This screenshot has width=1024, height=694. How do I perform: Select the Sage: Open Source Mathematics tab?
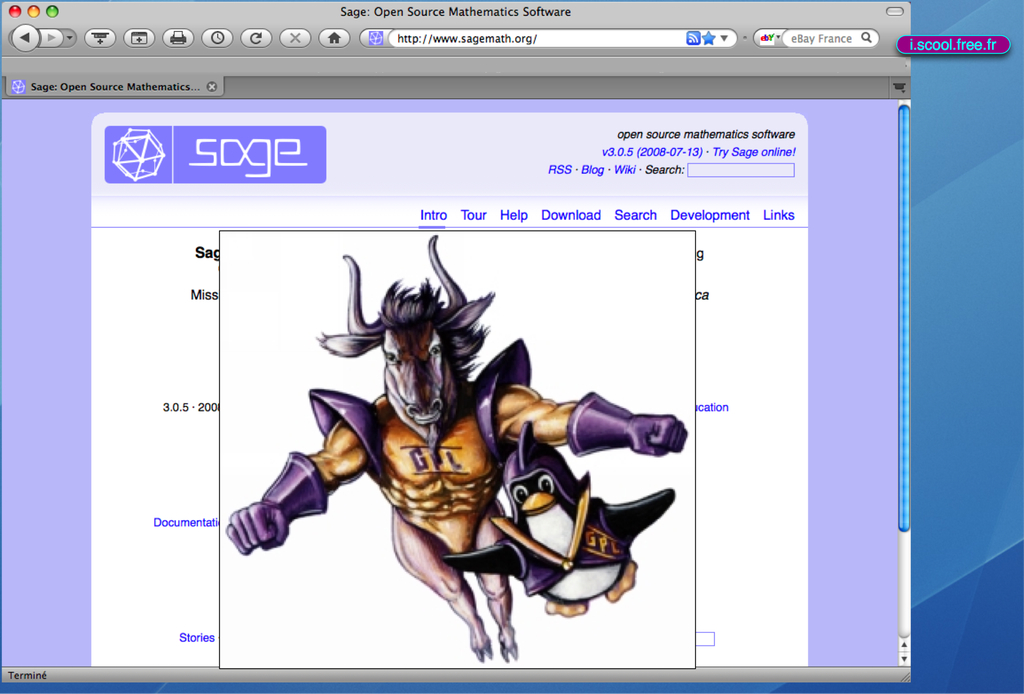[x=115, y=86]
